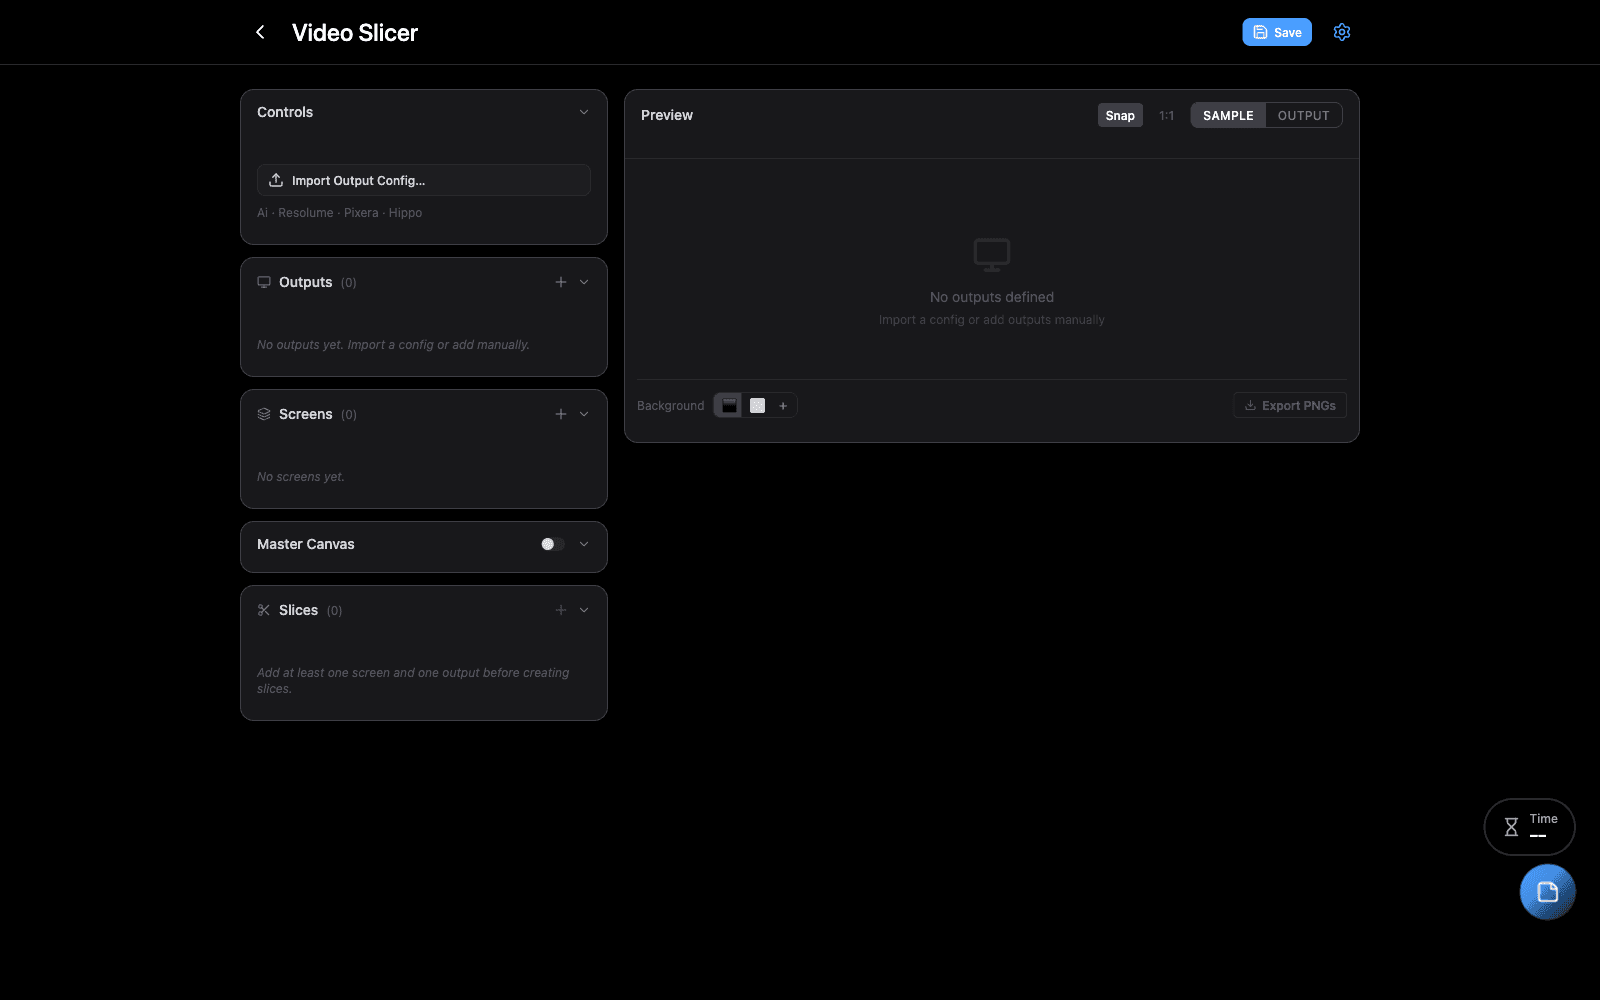Expand the Master Canvas panel chevron

tap(584, 544)
